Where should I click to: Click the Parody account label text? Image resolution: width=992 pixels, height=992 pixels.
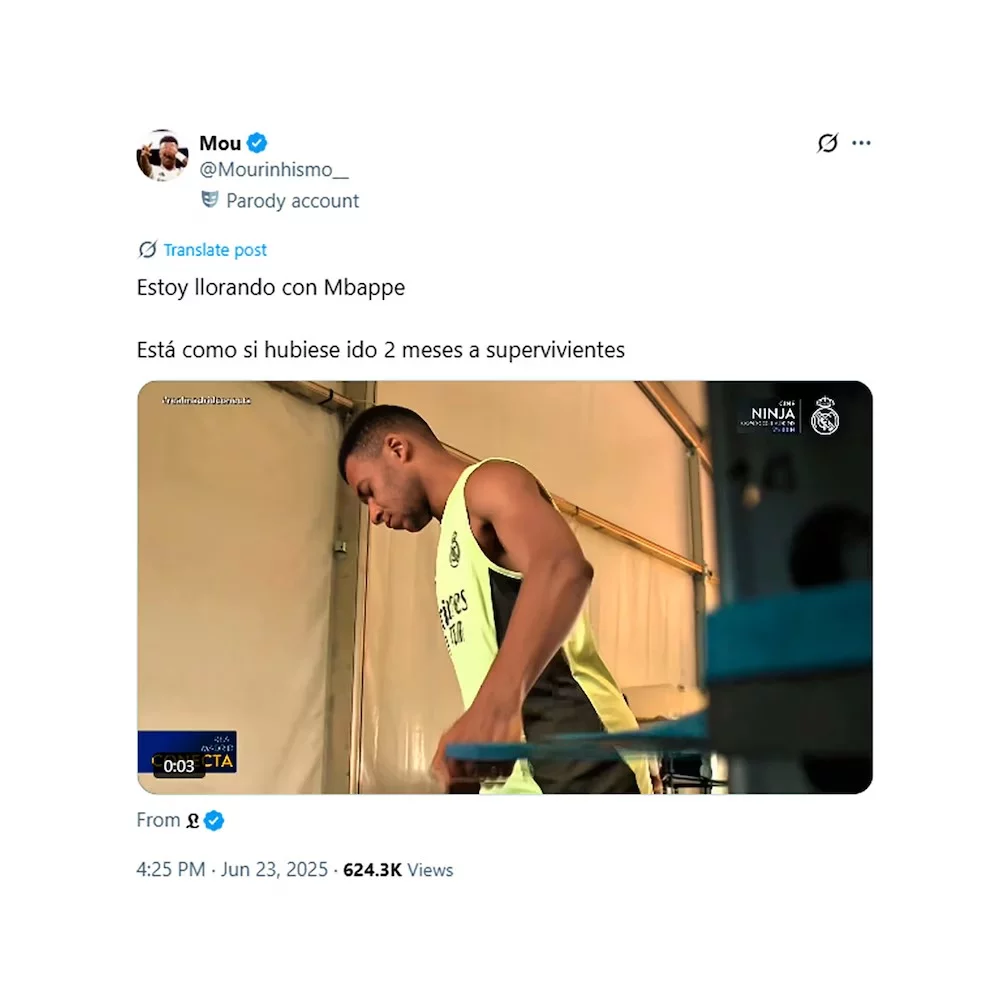[292, 201]
